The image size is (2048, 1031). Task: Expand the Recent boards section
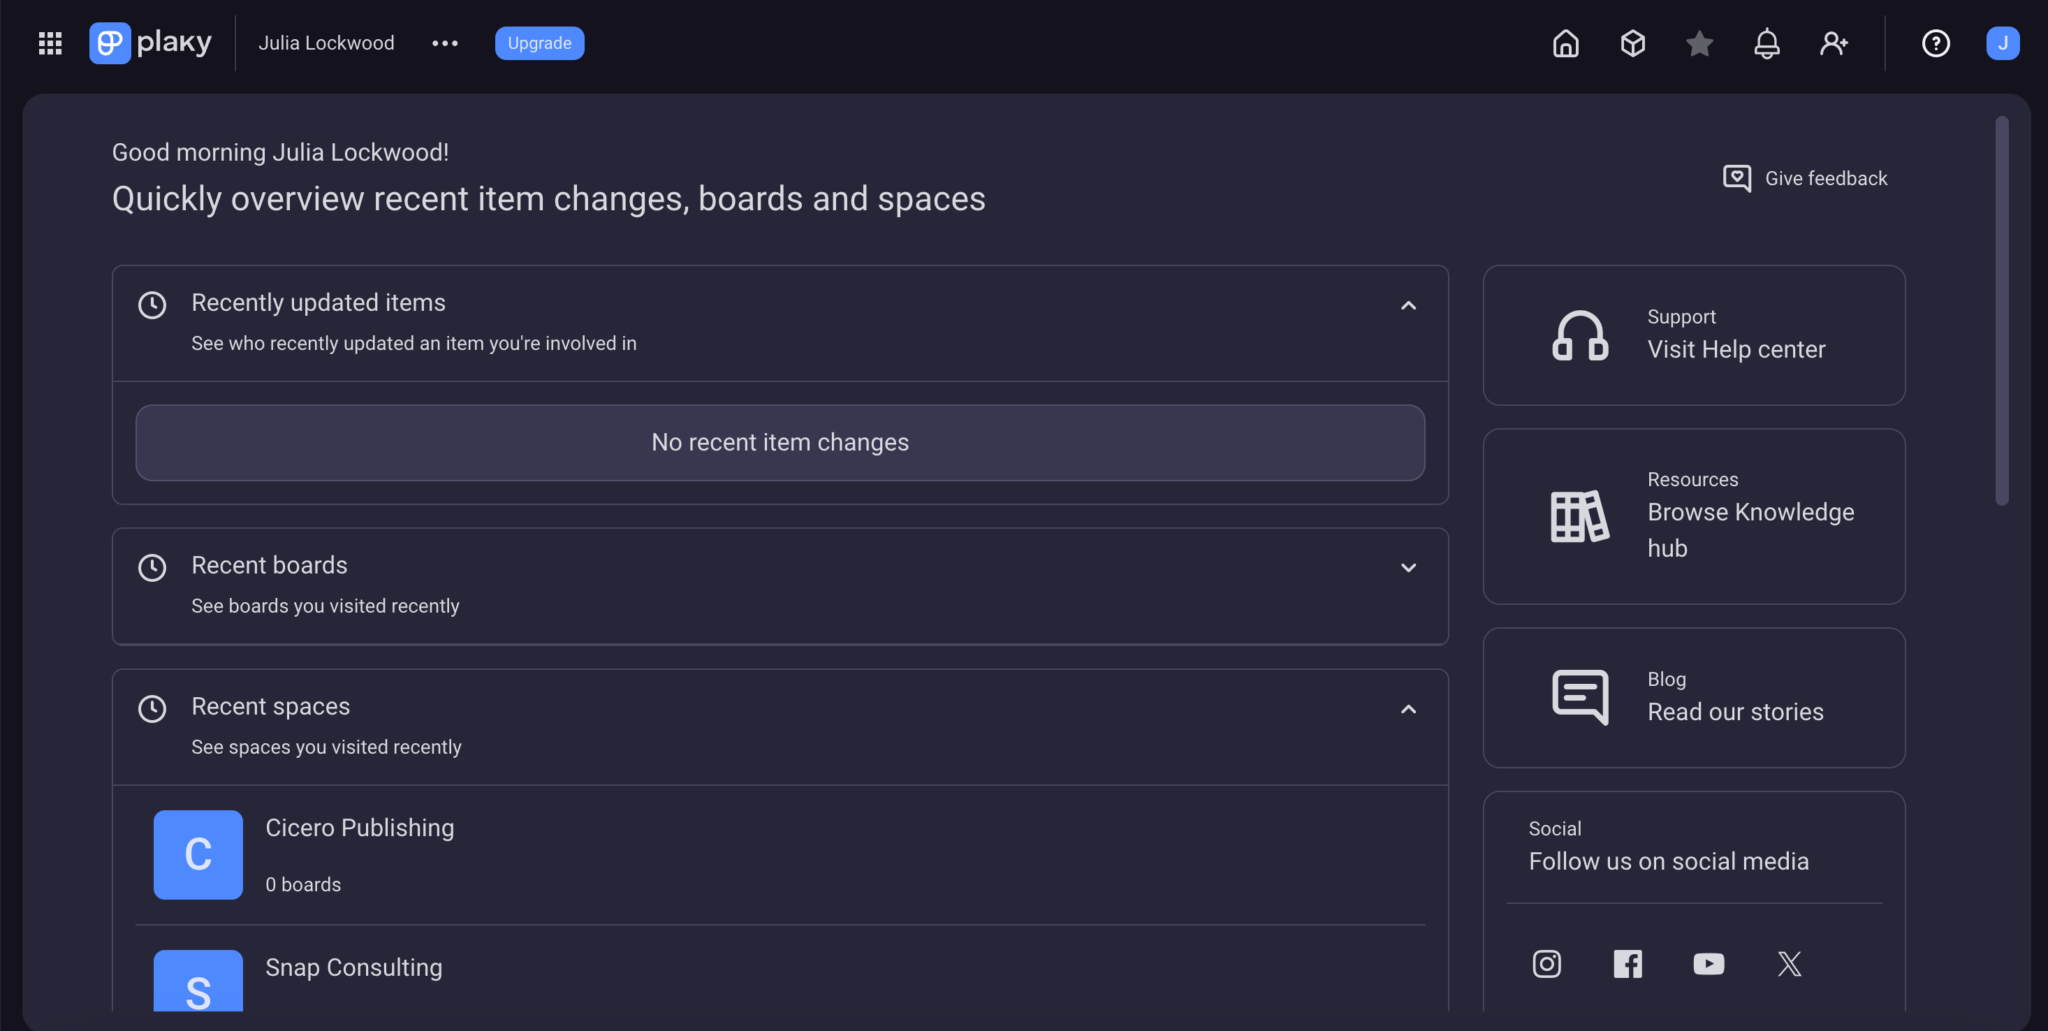[x=1408, y=567]
